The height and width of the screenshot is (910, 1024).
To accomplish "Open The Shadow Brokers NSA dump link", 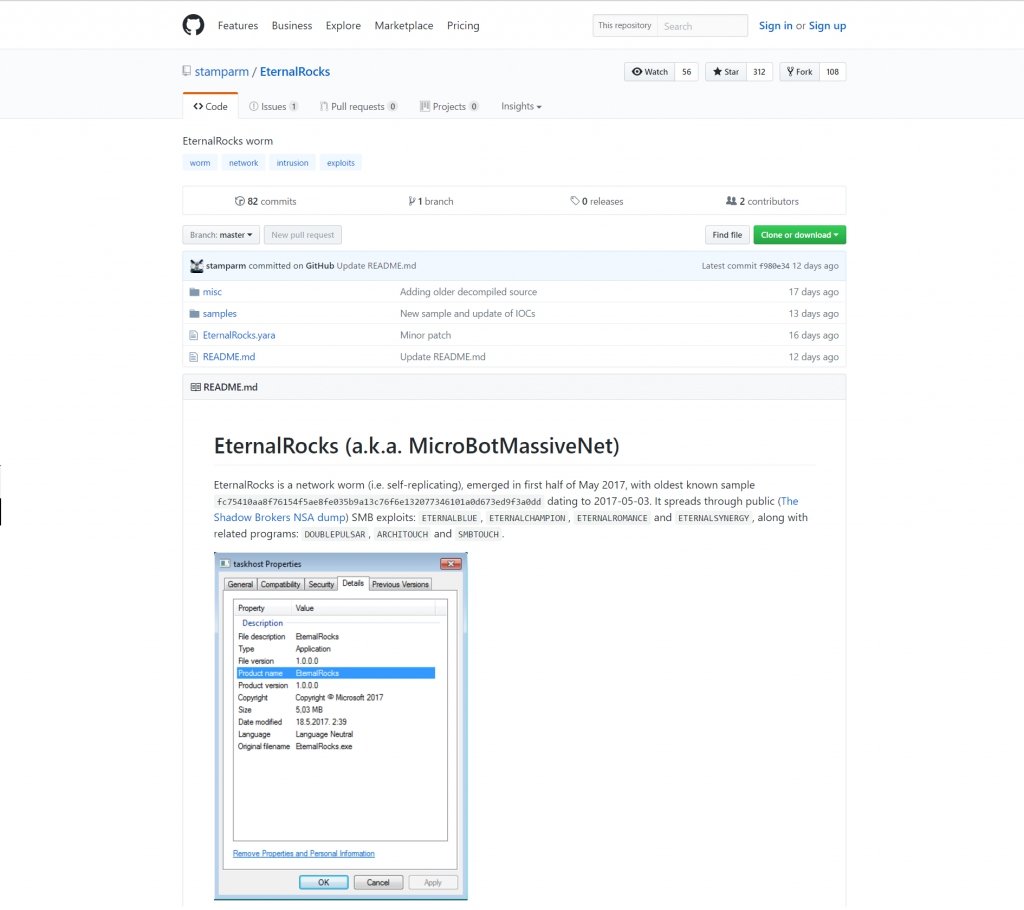I will pos(280,517).
